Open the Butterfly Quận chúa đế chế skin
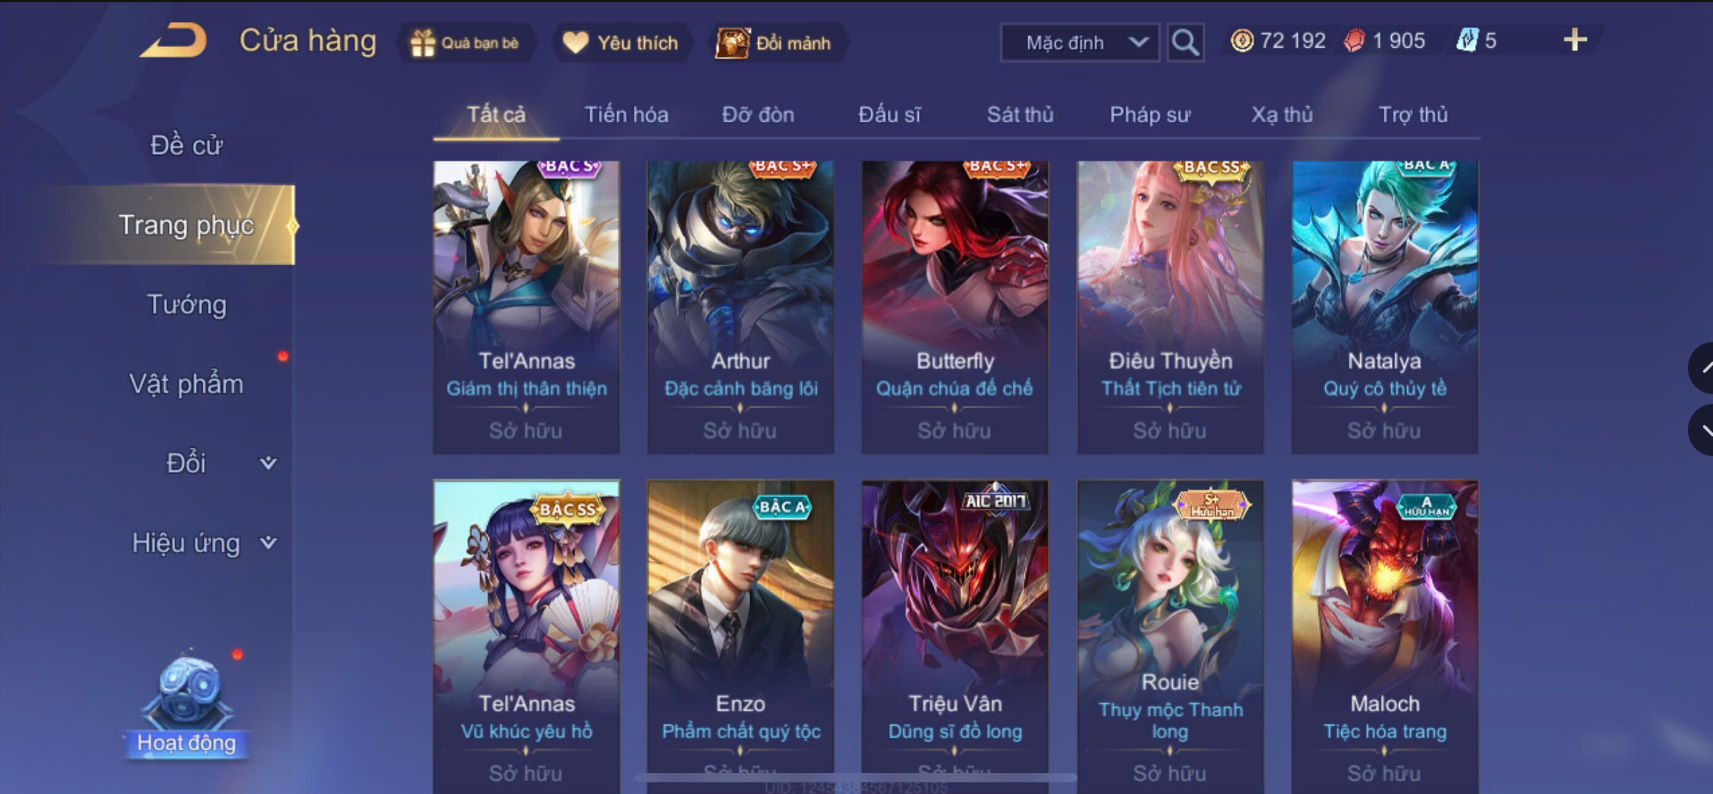The width and height of the screenshot is (1713, 794). 955,307
